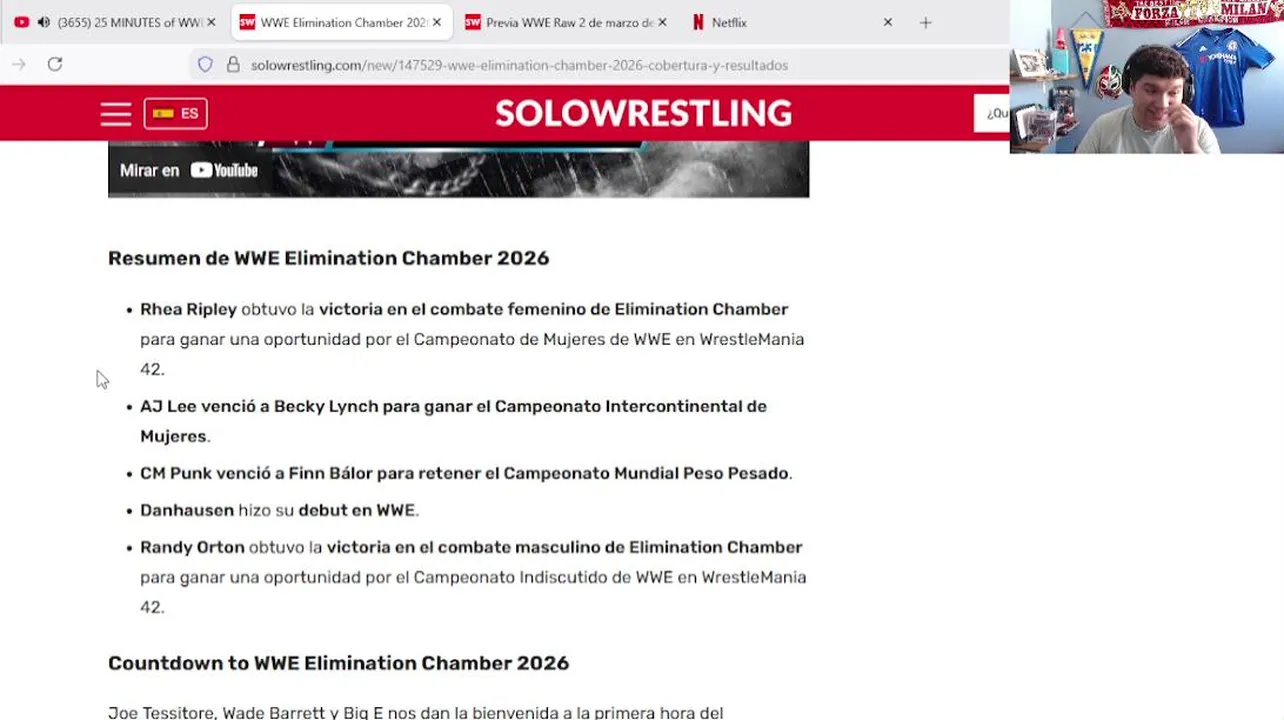Mute the YouTube tab audio icon

coord(43,22)
